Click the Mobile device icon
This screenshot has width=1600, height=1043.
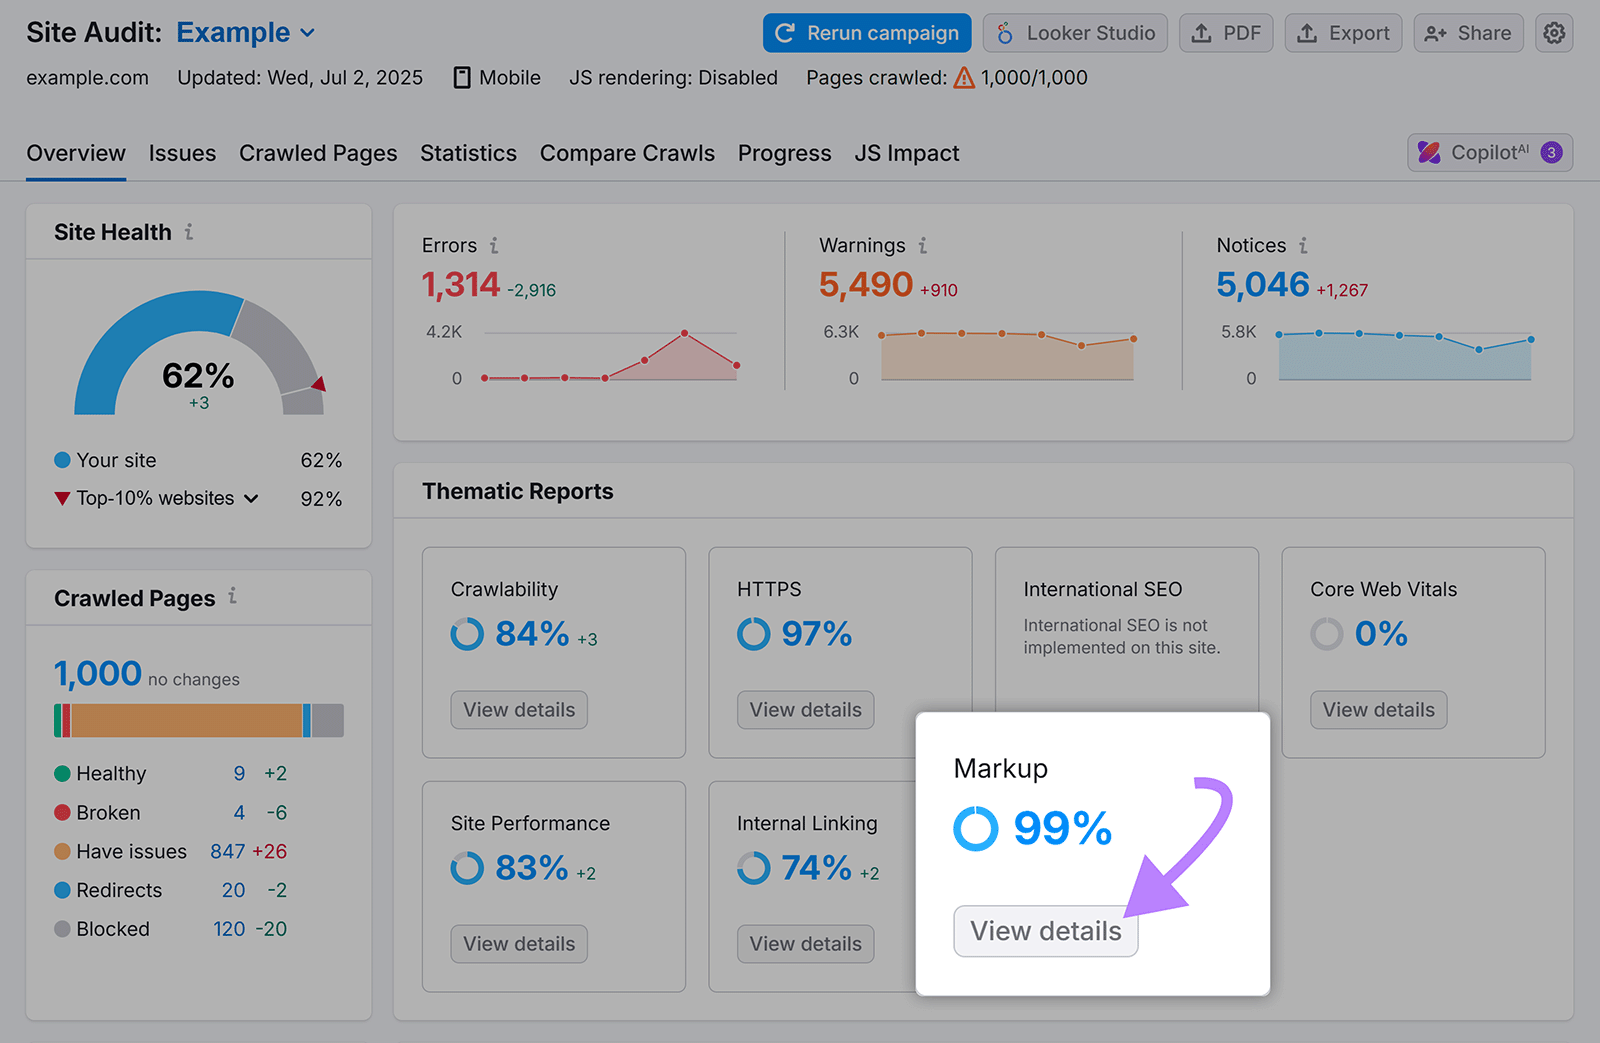461,77
